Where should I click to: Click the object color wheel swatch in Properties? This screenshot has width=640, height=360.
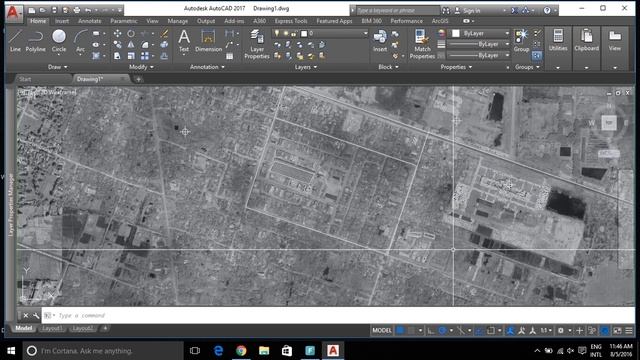[x=442, y=33]
